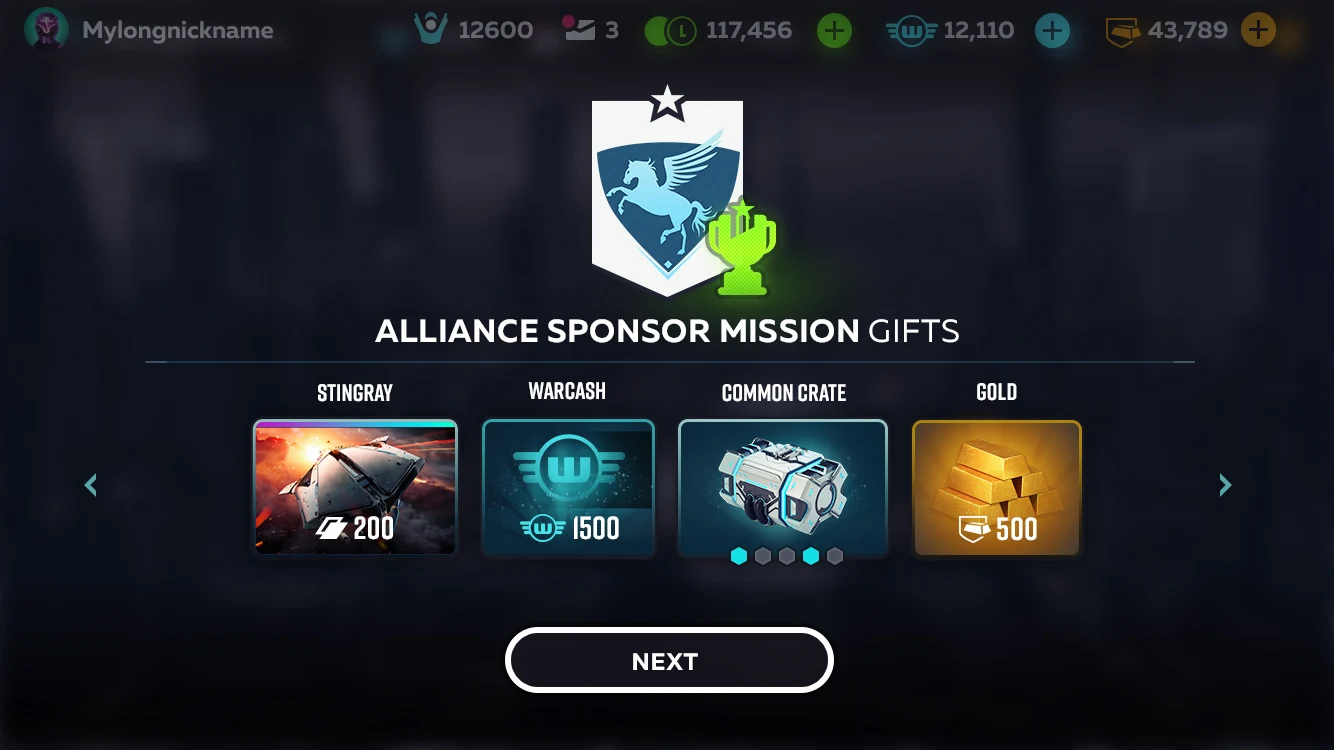Viewport: 1334px width, 750px height.
Task: Click the winged Warcash currency icon in top bar
Action: click(x=911, y=32)
